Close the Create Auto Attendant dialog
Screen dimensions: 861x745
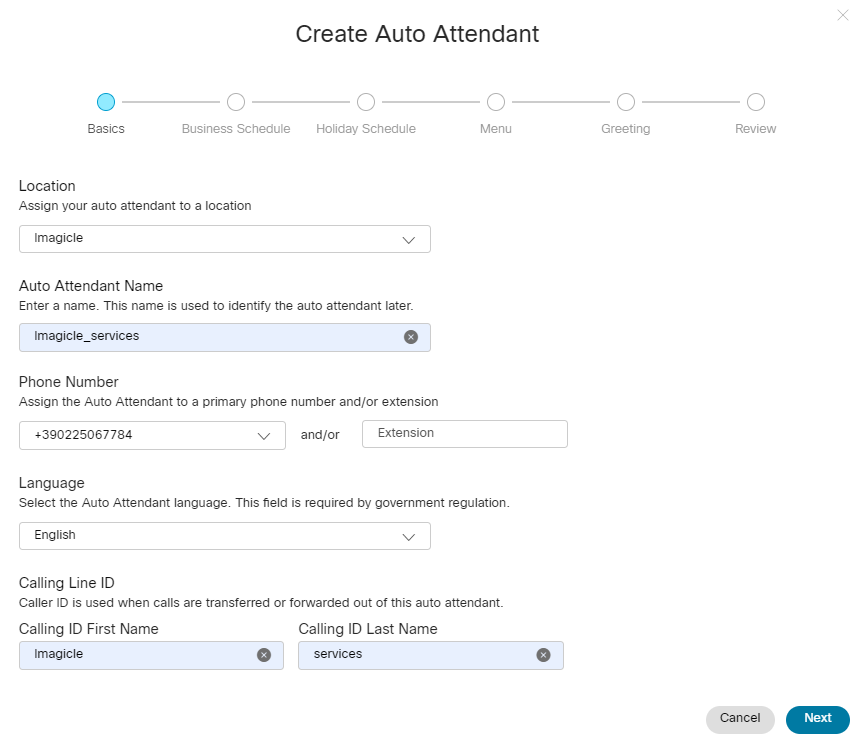click(842, 15)
